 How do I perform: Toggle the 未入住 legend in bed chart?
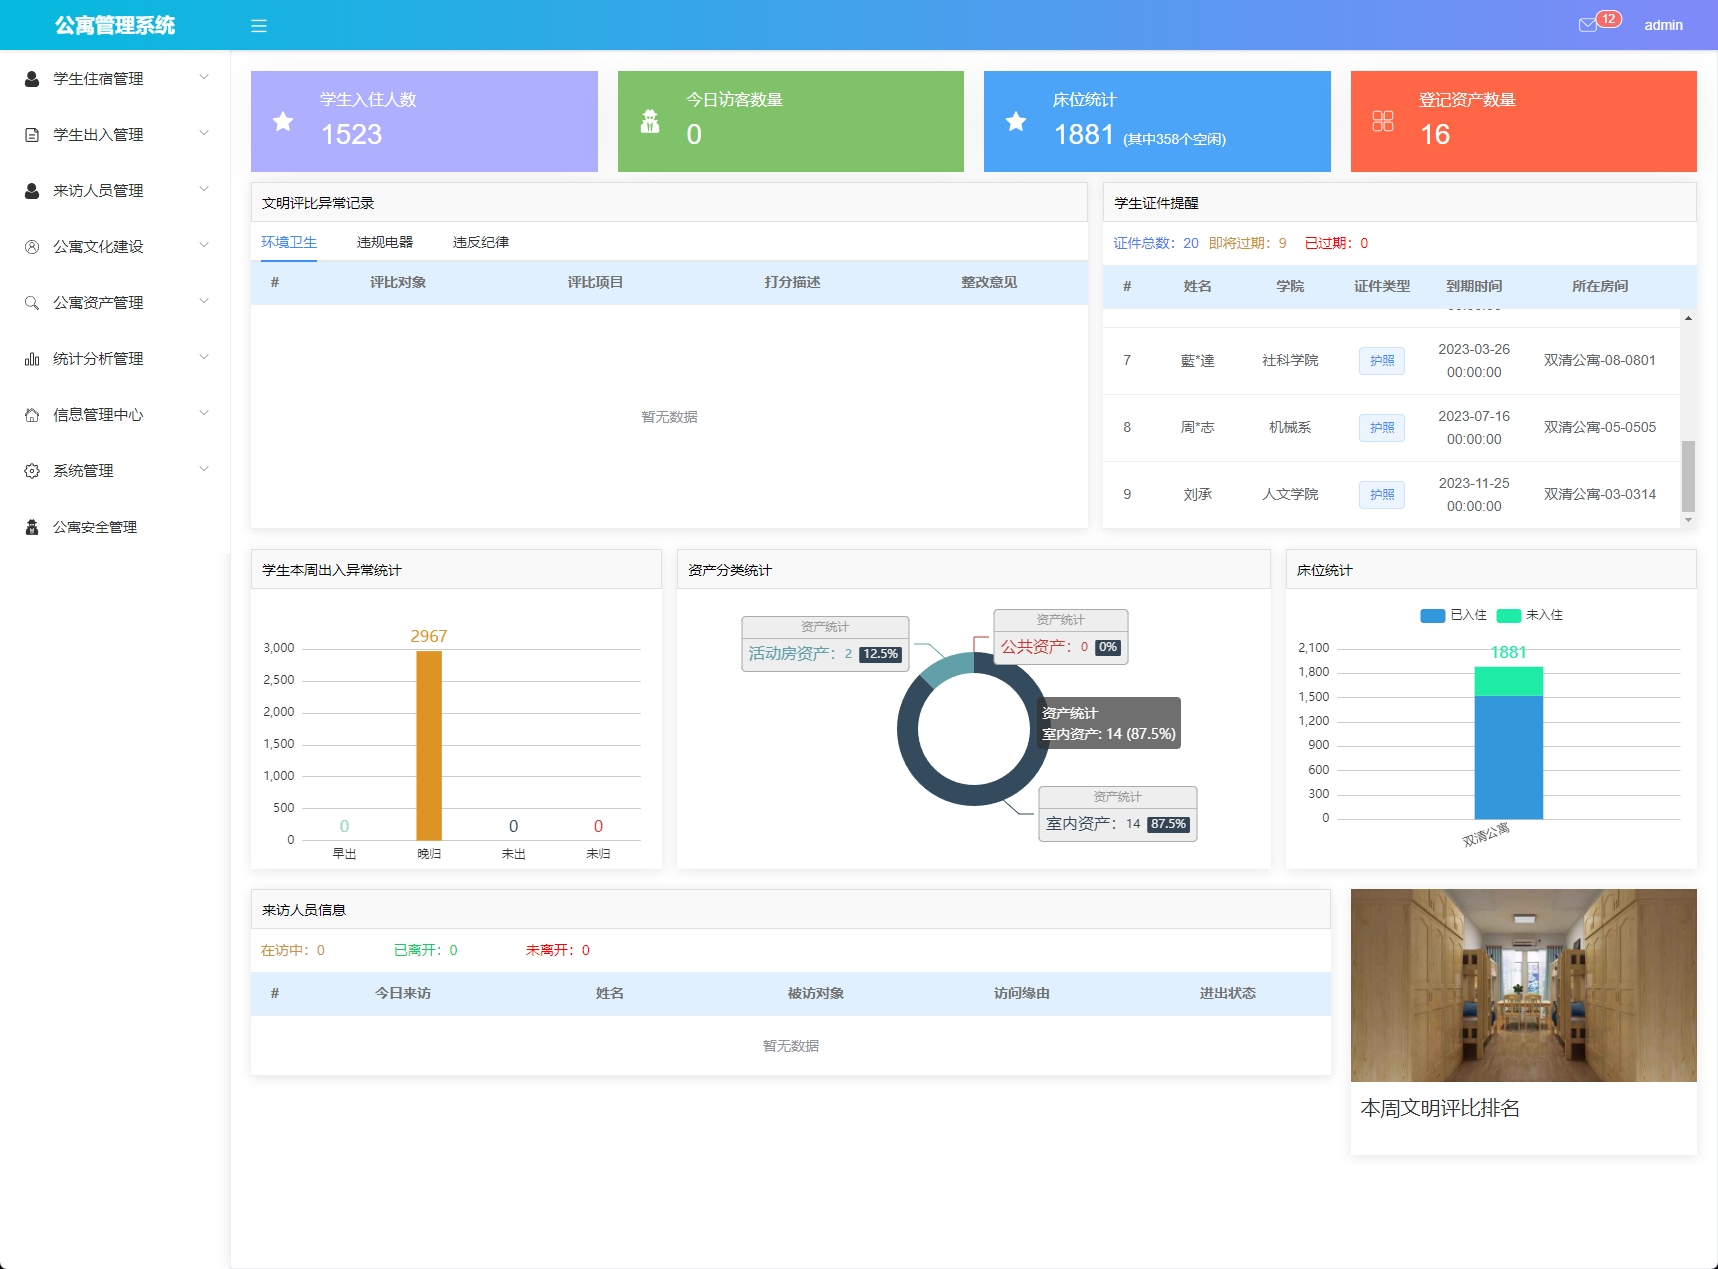[x=1529, y=615]
